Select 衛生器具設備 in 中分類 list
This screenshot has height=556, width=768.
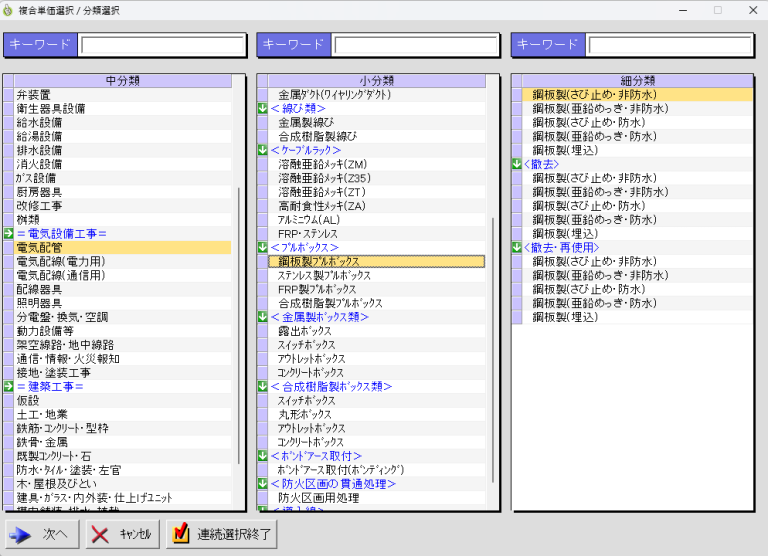pyautogui.click(x=122, y=108)
